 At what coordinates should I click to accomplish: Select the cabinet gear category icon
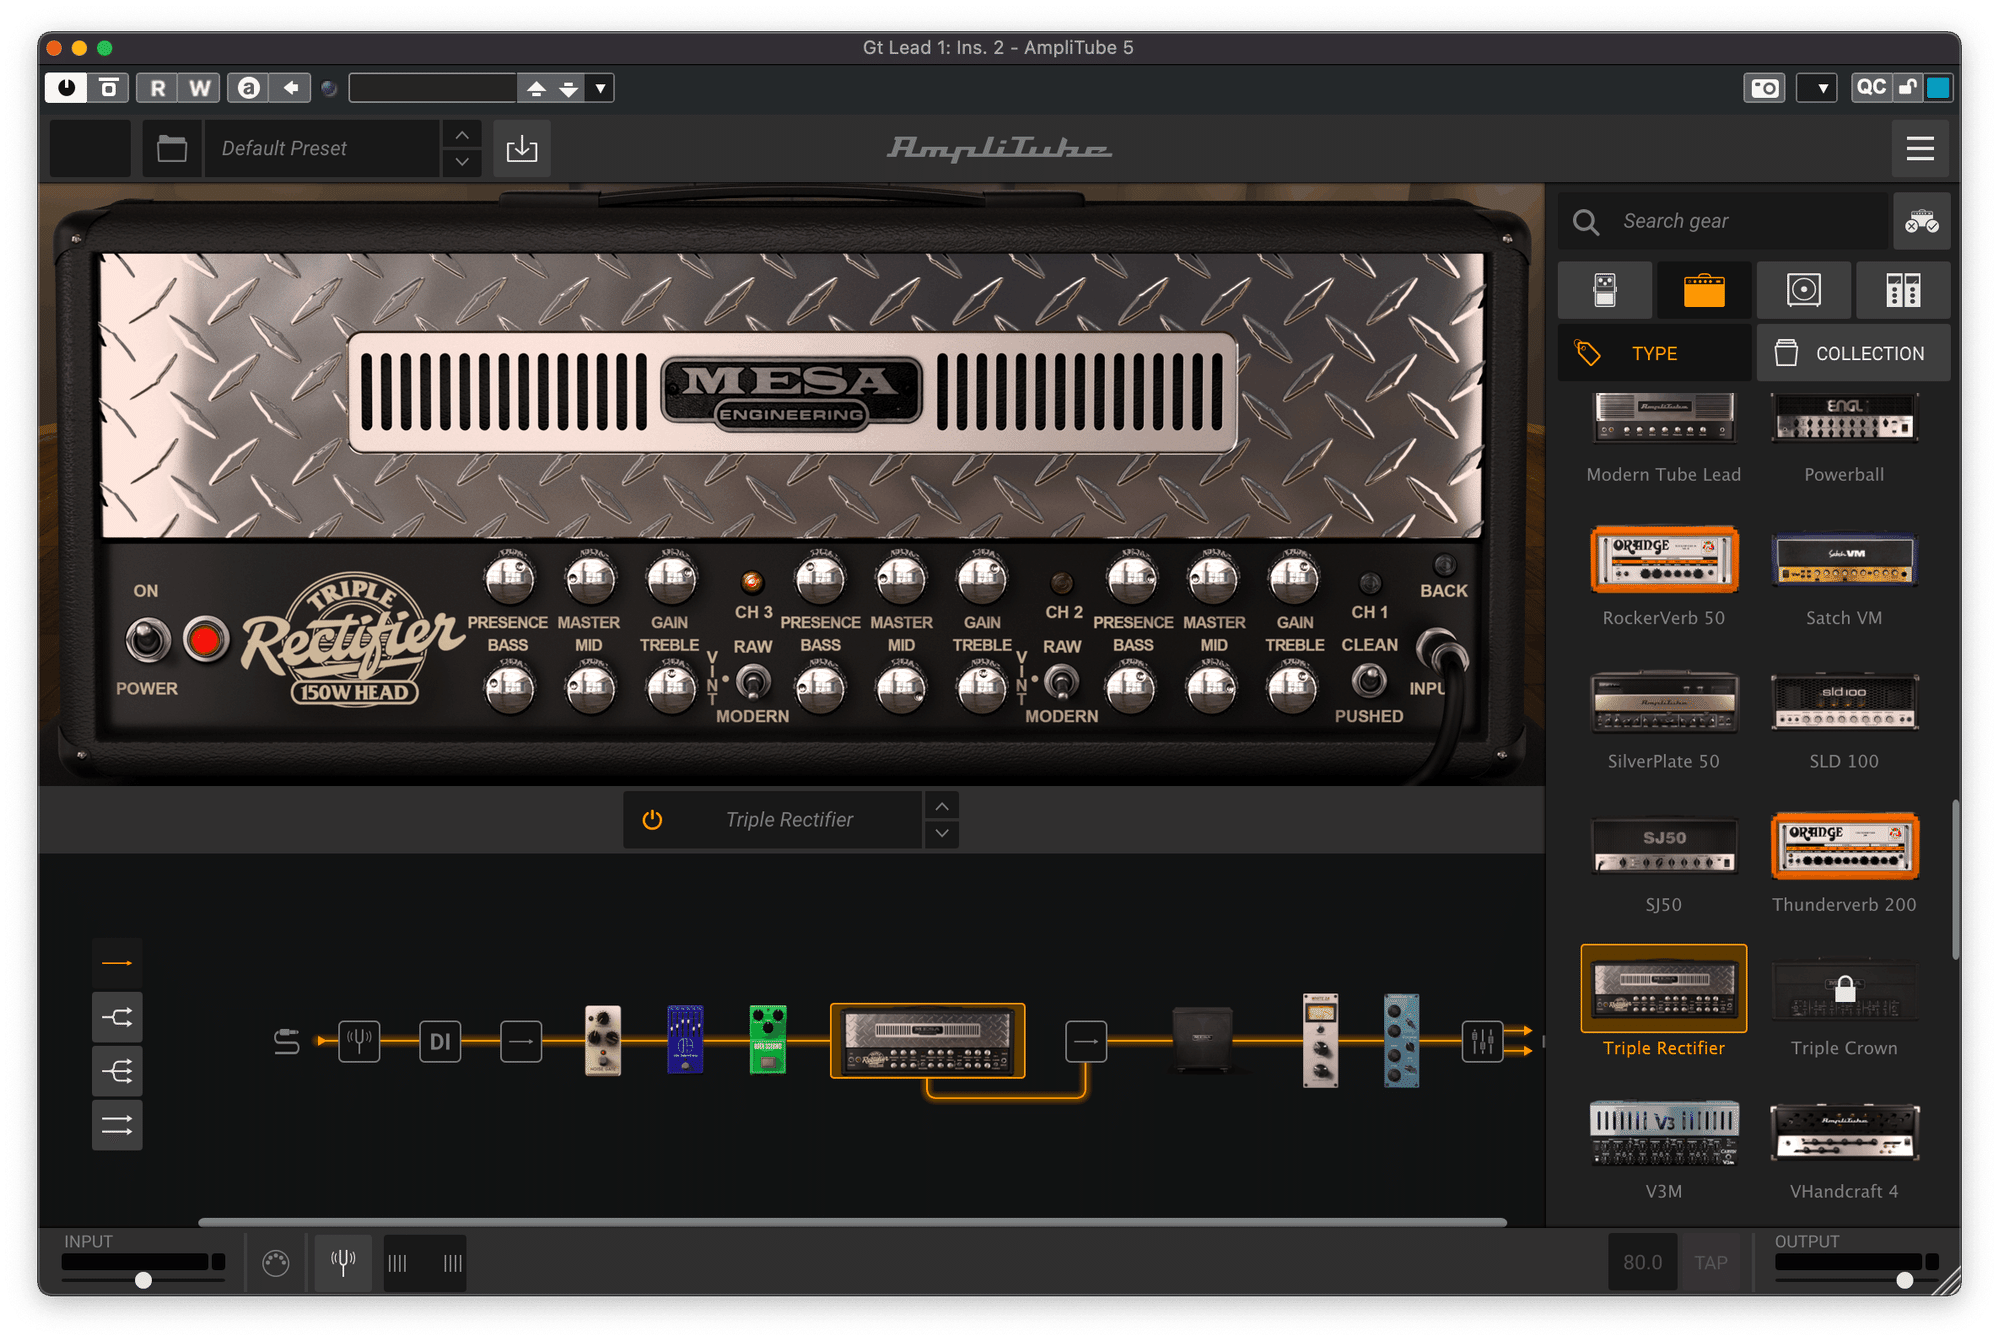click(x=1803, y=290)
